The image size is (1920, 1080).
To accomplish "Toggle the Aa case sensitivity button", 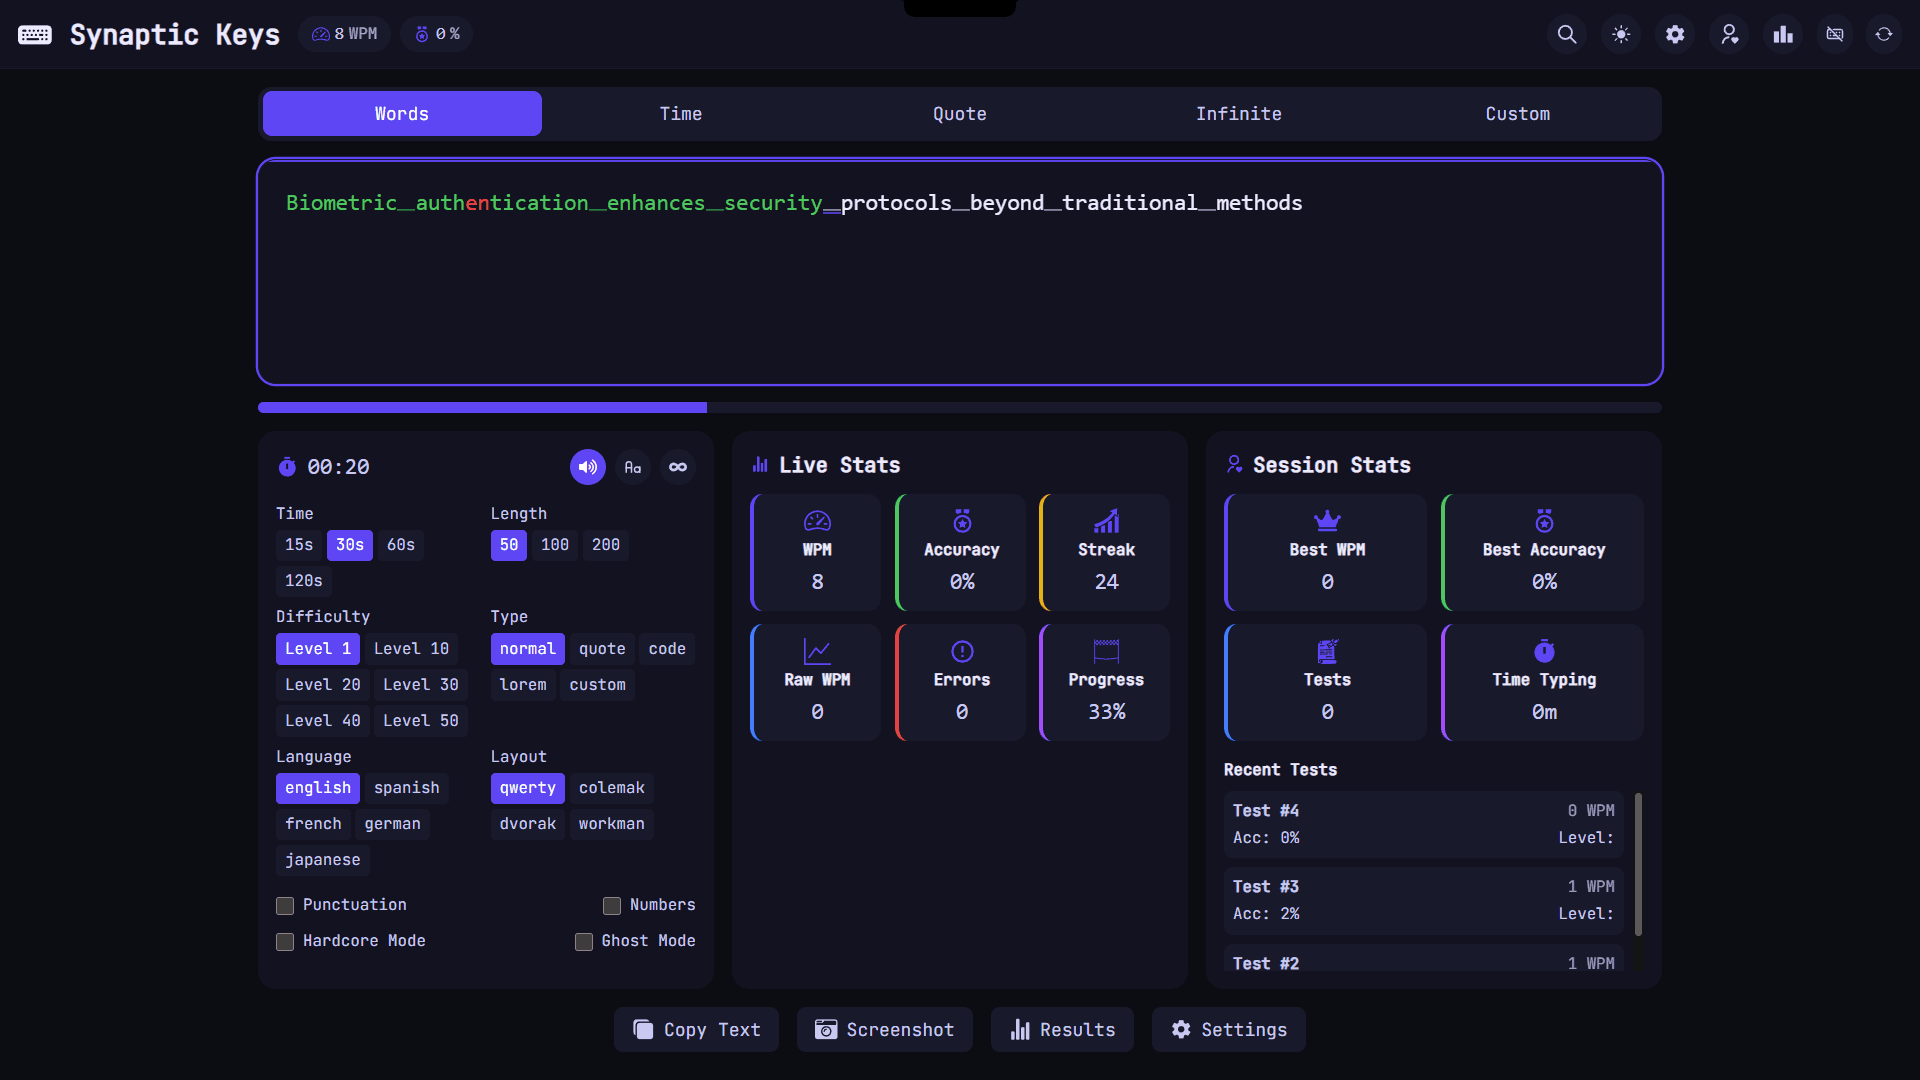I will pos(633,467).
